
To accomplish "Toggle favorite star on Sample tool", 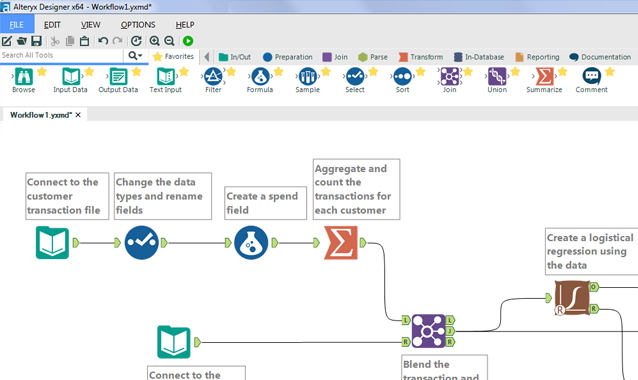I will 326,72.
